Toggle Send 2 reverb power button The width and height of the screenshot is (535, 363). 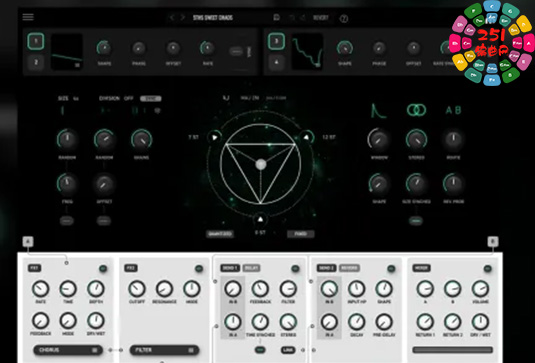tap(391, 268)
